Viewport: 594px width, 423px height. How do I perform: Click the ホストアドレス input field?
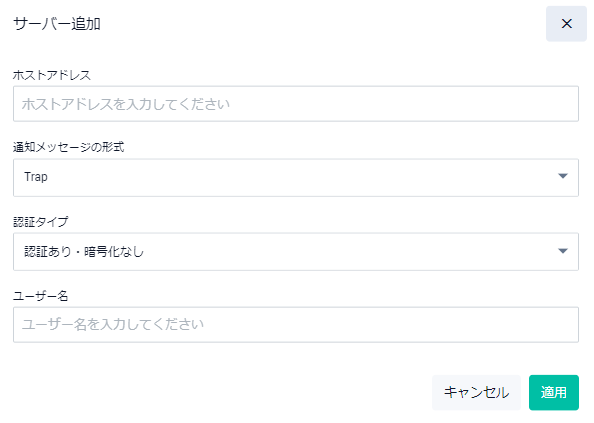296,104
